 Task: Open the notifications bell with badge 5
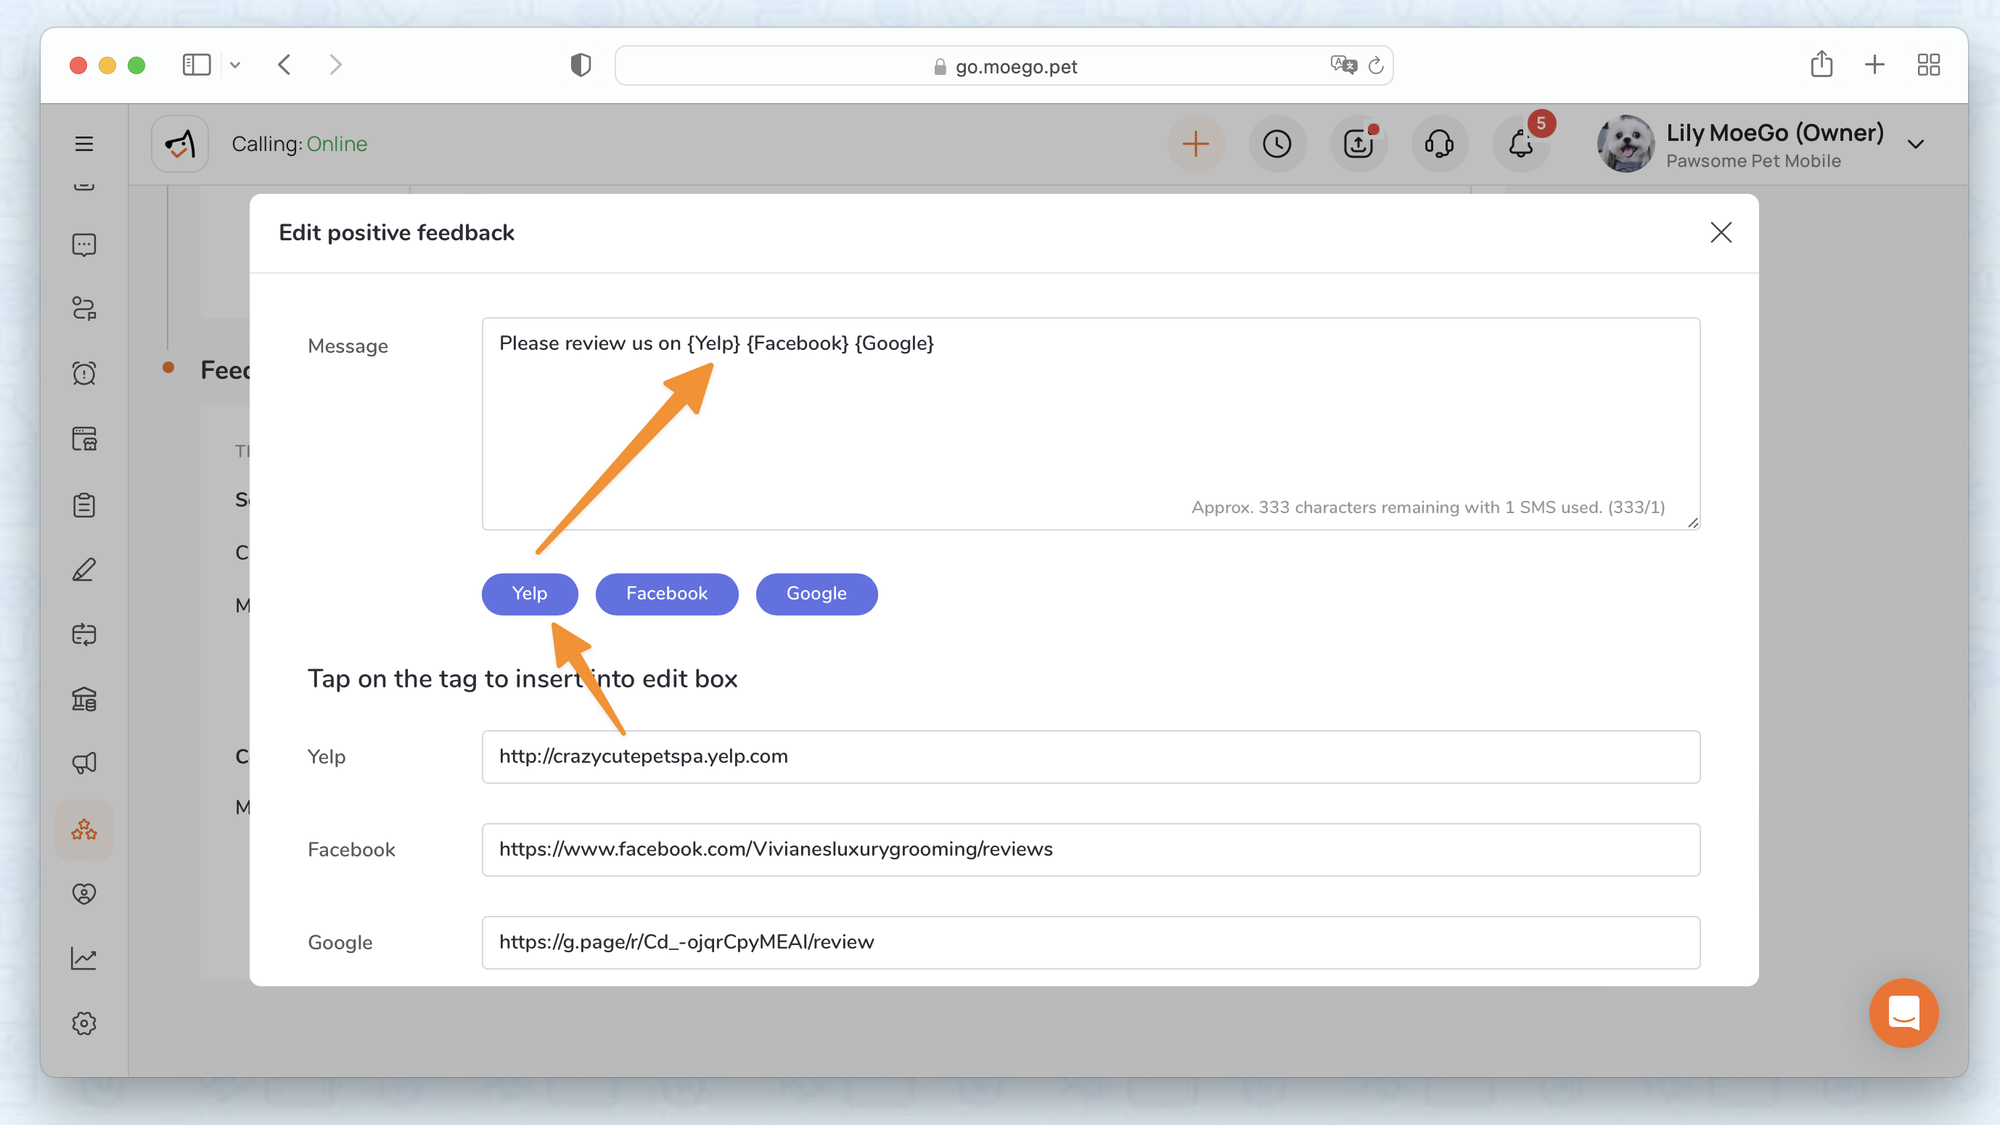coord(1521,144)
